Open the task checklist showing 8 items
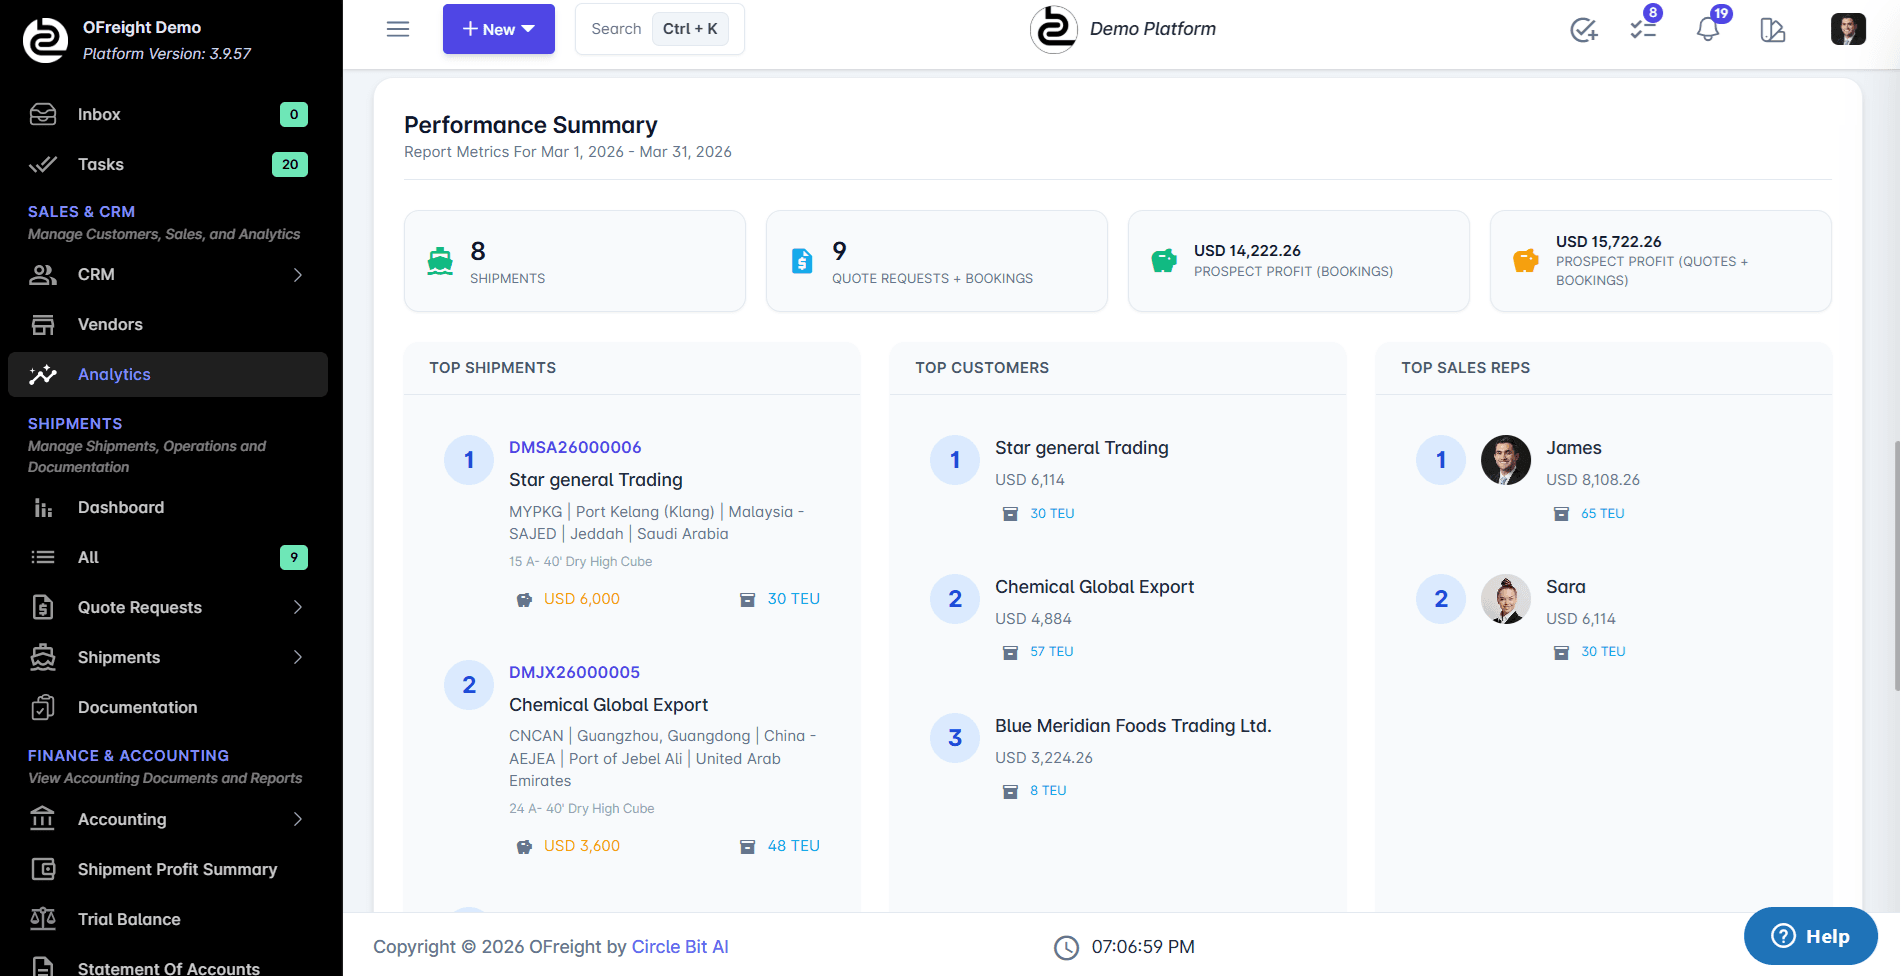Image resolution: width=1903 pixels, height=980 pixels. (x=1643, y=30)
